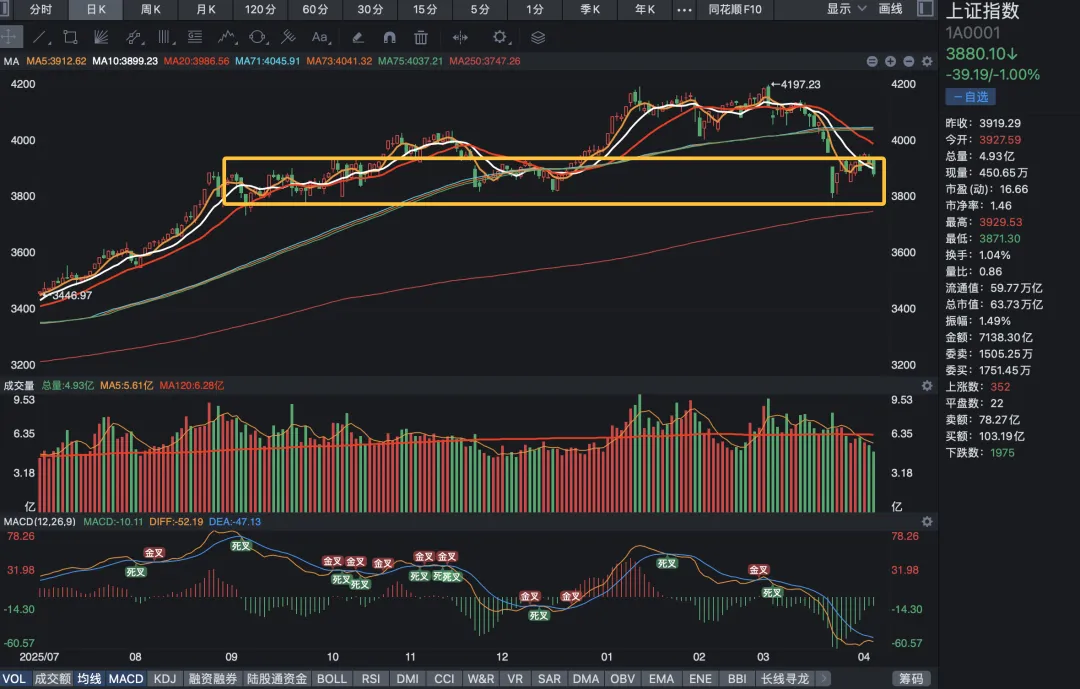Enable the 融资融券 indicator

point(213,679)
